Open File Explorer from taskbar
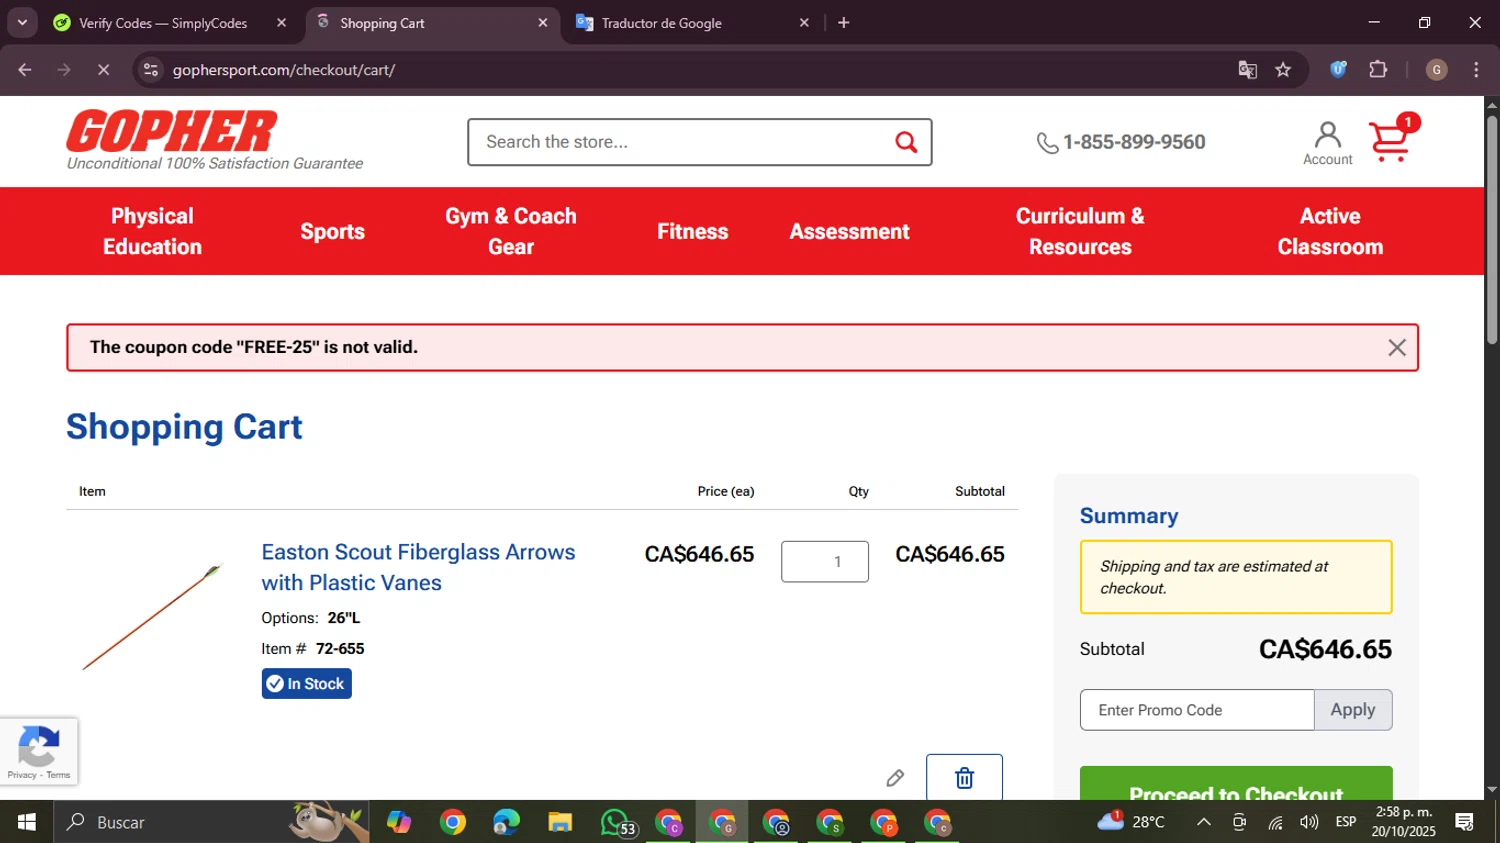This screenshot has width=1500, height=843. (x=560, y=822)
